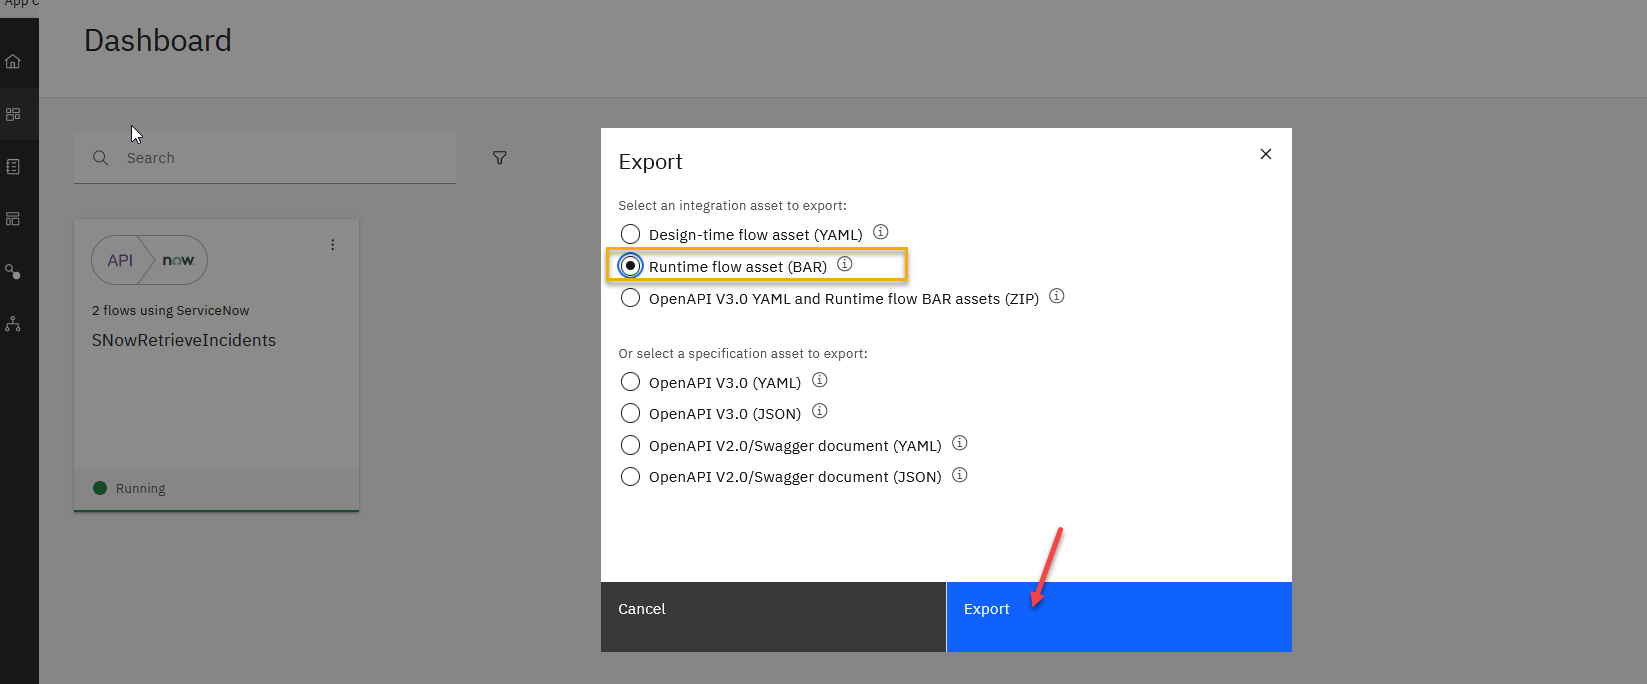1647x684 pixels.
Task: Show info for Runtime flow asset (BAR)
Action: [845, 265]
